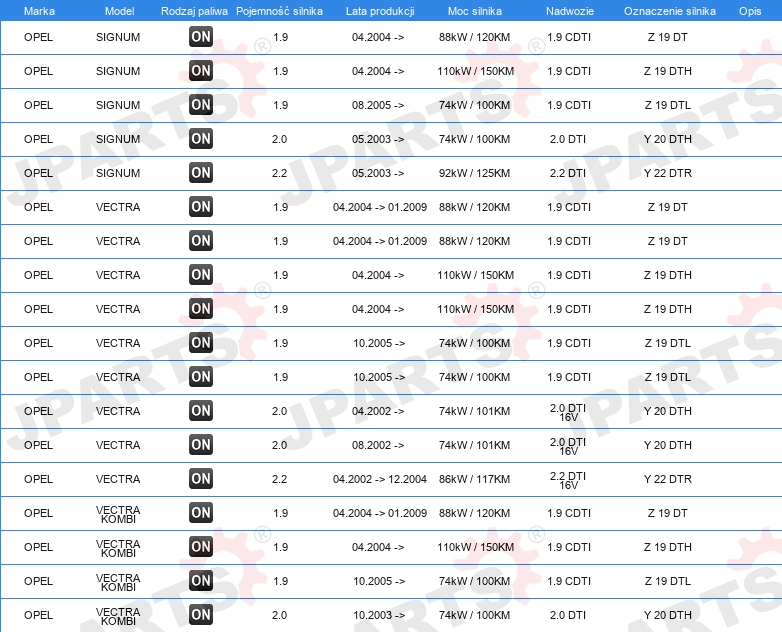
Task: Click Z 19 DTH in VECTRA KOMBI row
Action: [667, 547]
